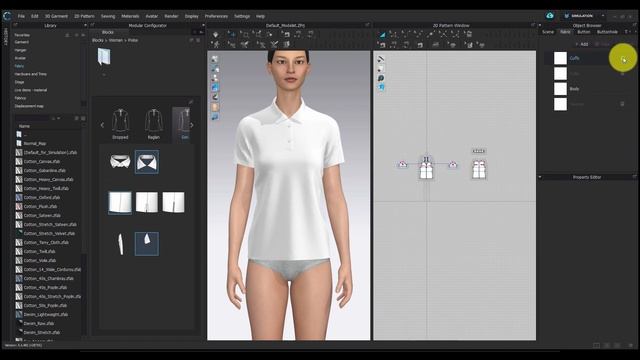640x360 pixels.
Task: Undock the Property Editor using its corner icon
Action: (x=634, y=177)
